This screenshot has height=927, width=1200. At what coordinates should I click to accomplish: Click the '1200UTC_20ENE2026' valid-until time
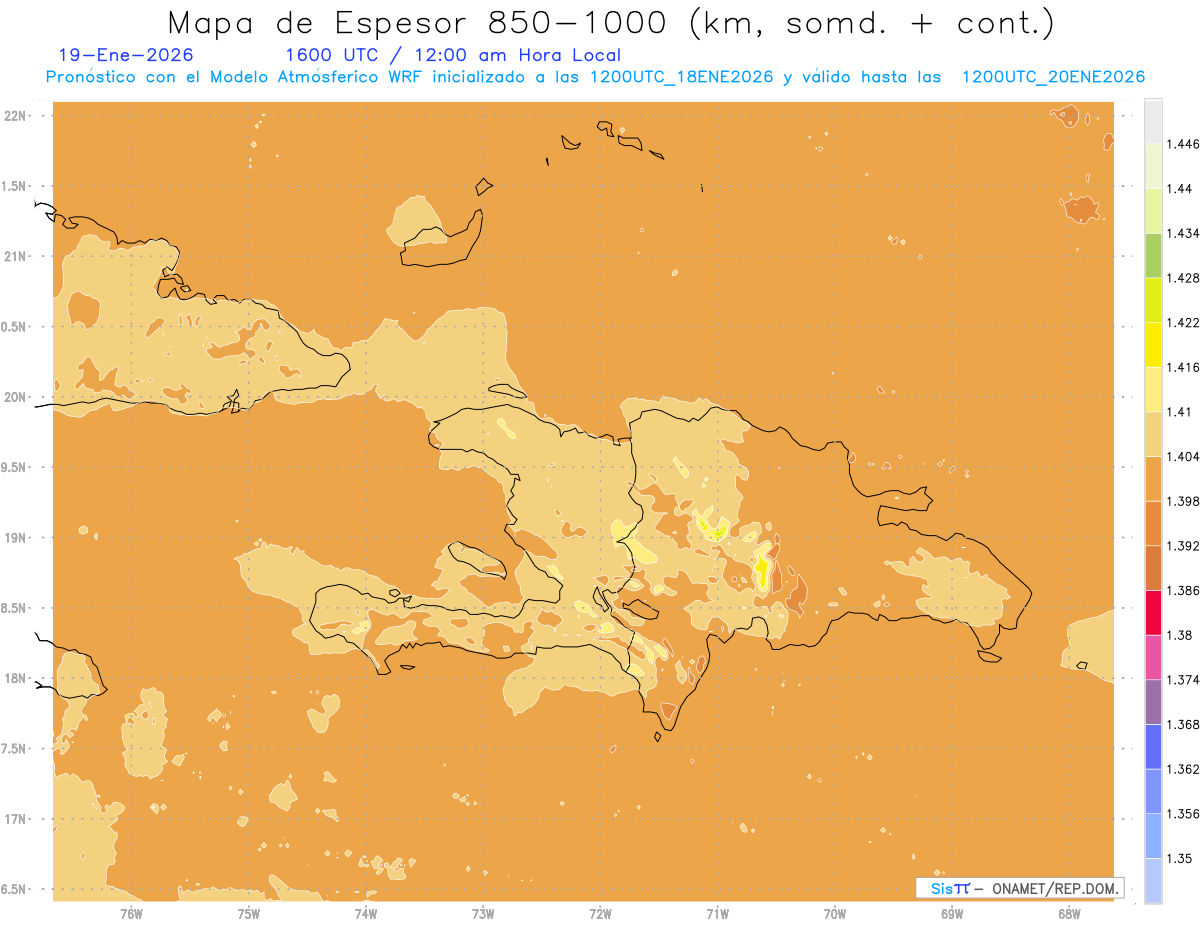1052,77
